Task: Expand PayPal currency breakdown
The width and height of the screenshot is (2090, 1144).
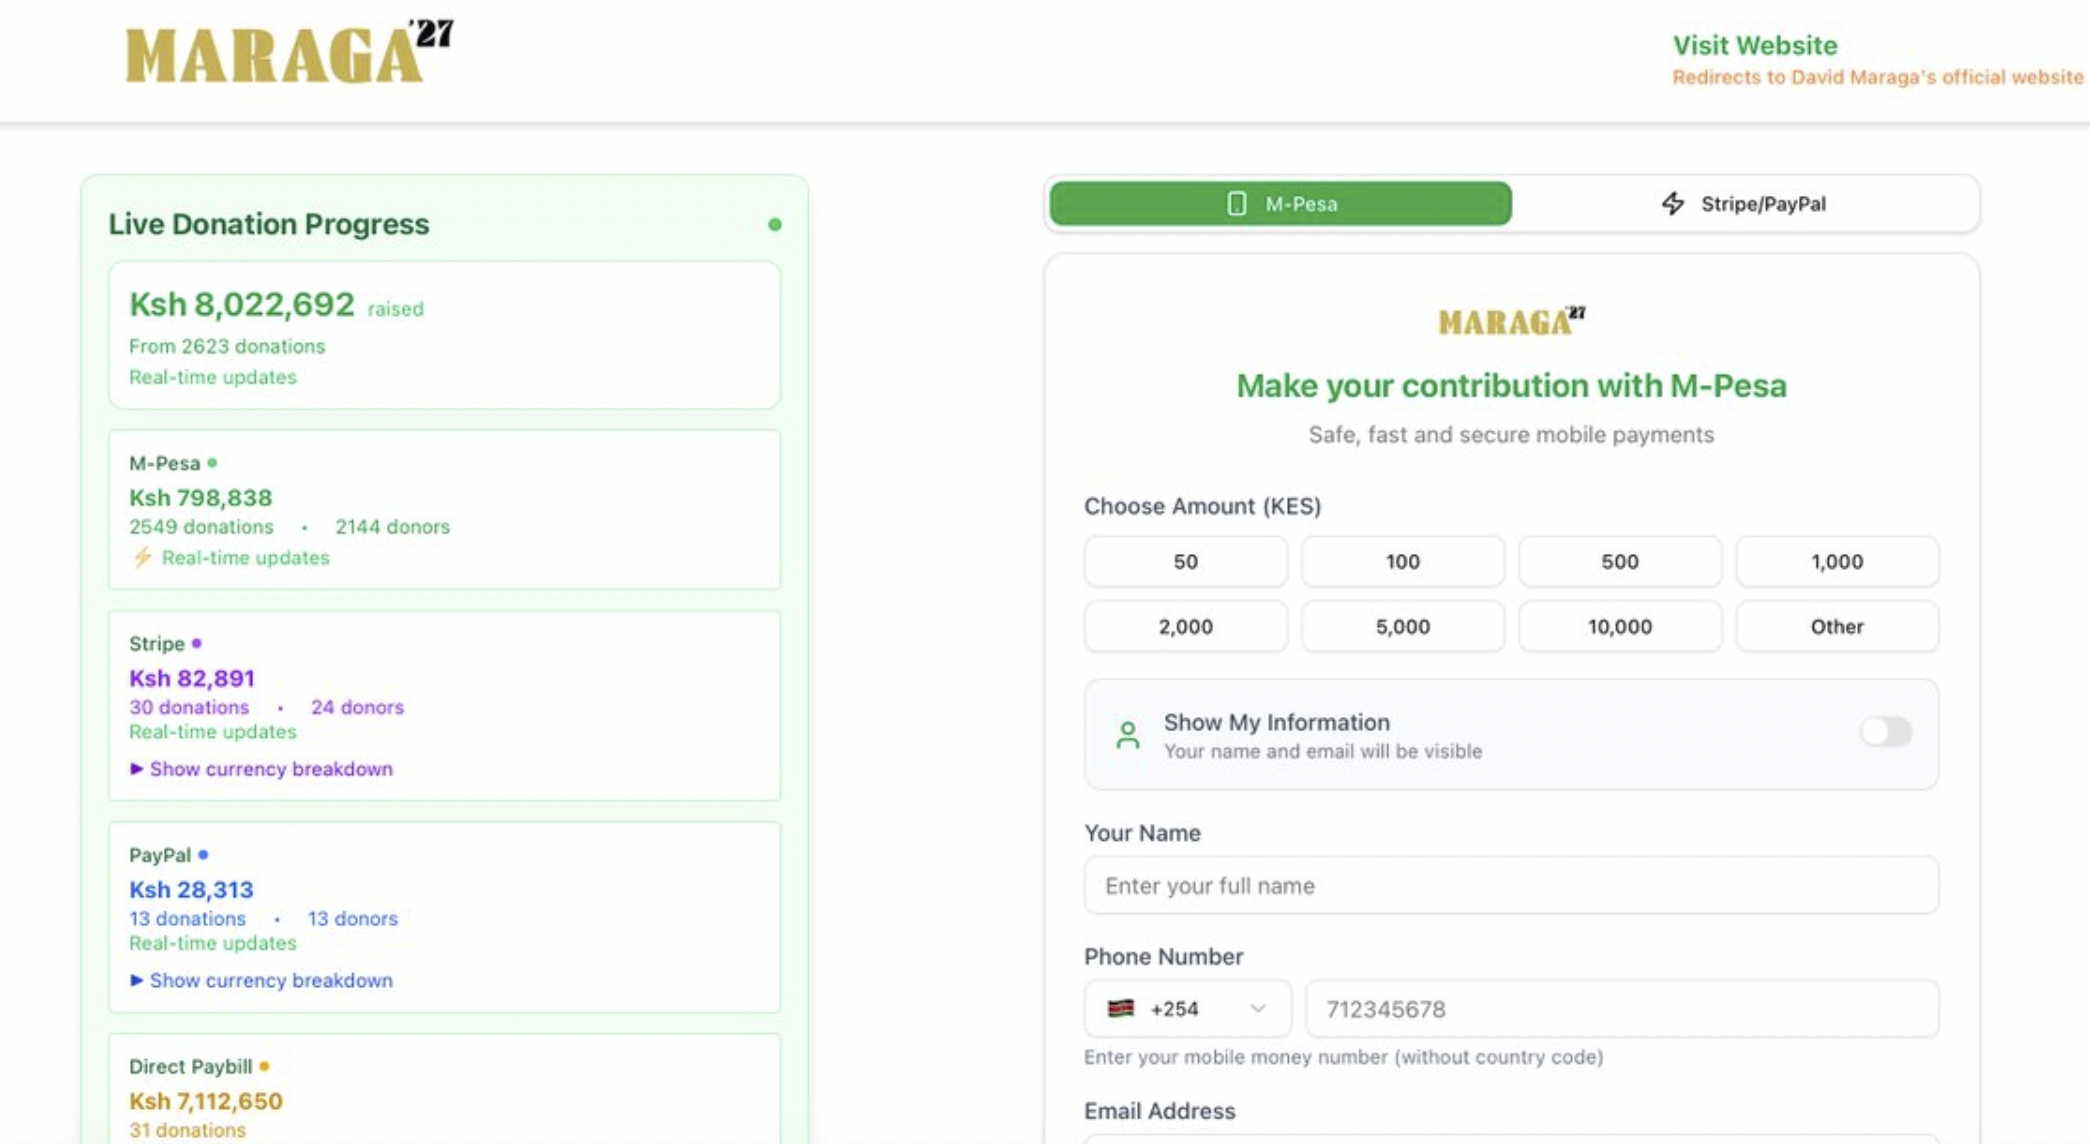Action: 261,980
